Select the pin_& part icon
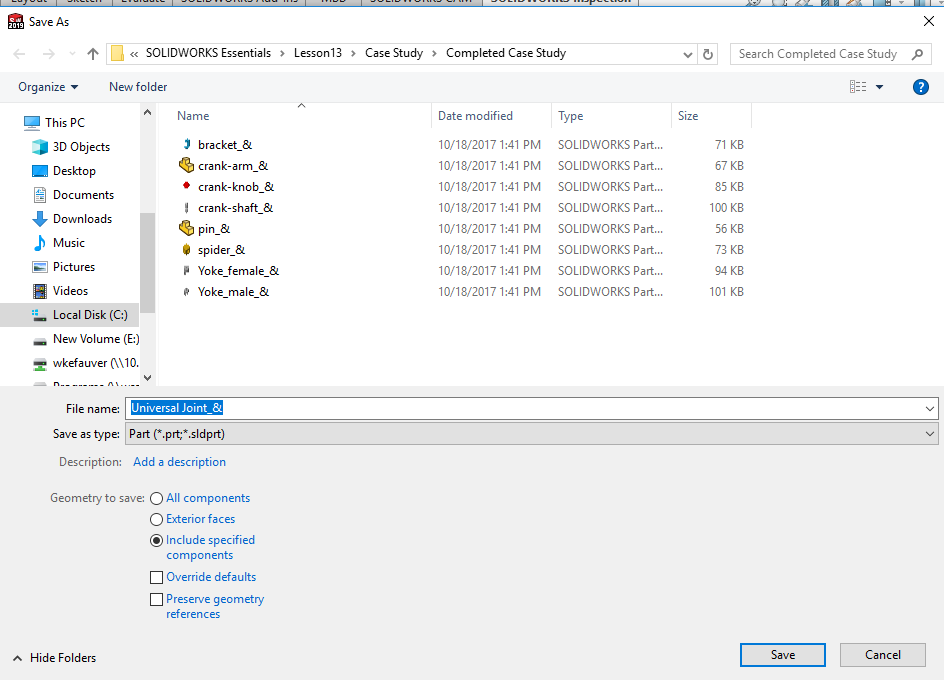The height and width of the screenshot is (680, 944). (x=187, y=228)
